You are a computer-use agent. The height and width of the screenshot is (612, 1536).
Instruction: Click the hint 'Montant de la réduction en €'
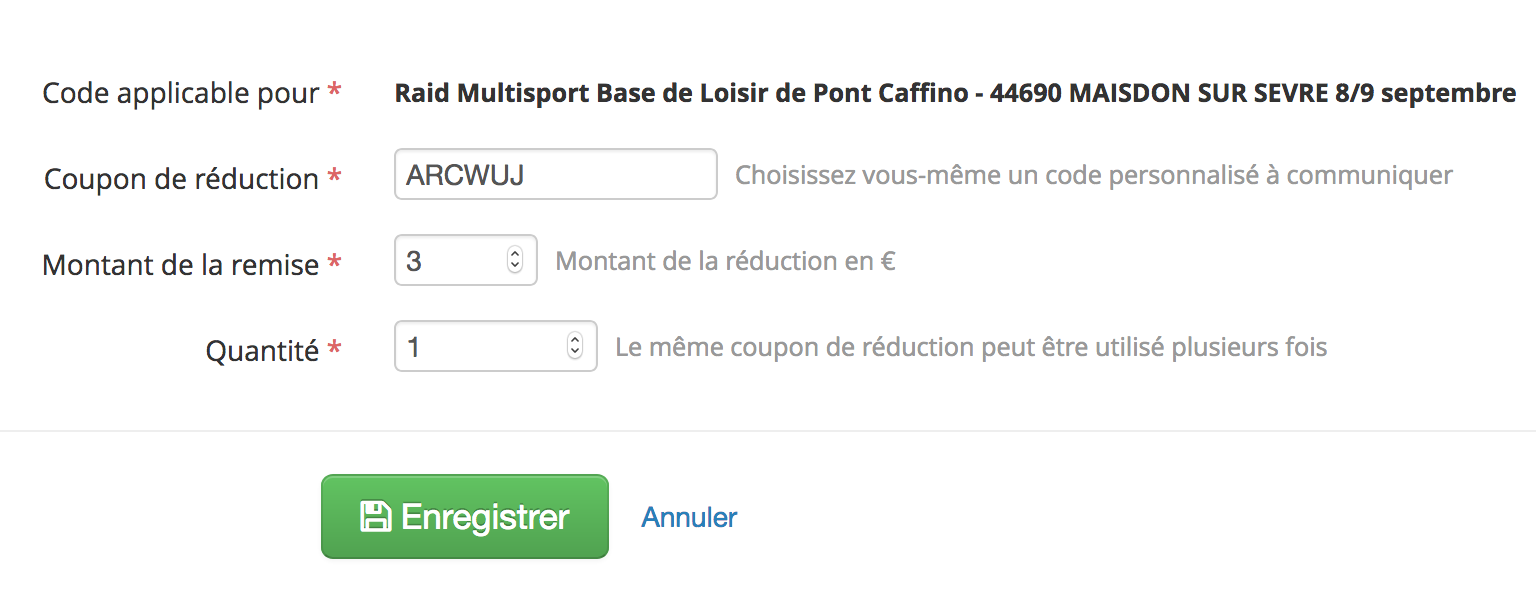point(725,261)
